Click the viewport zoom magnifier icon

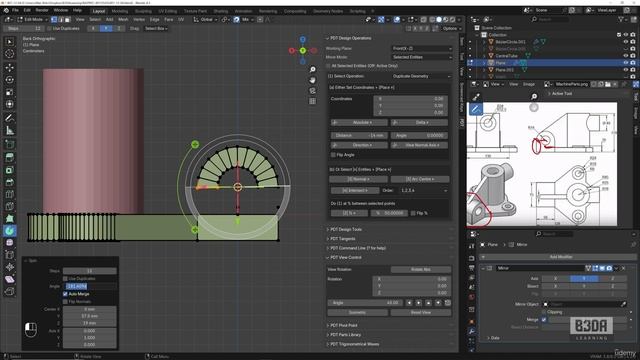pyautogui.click(x=313, y=70)
